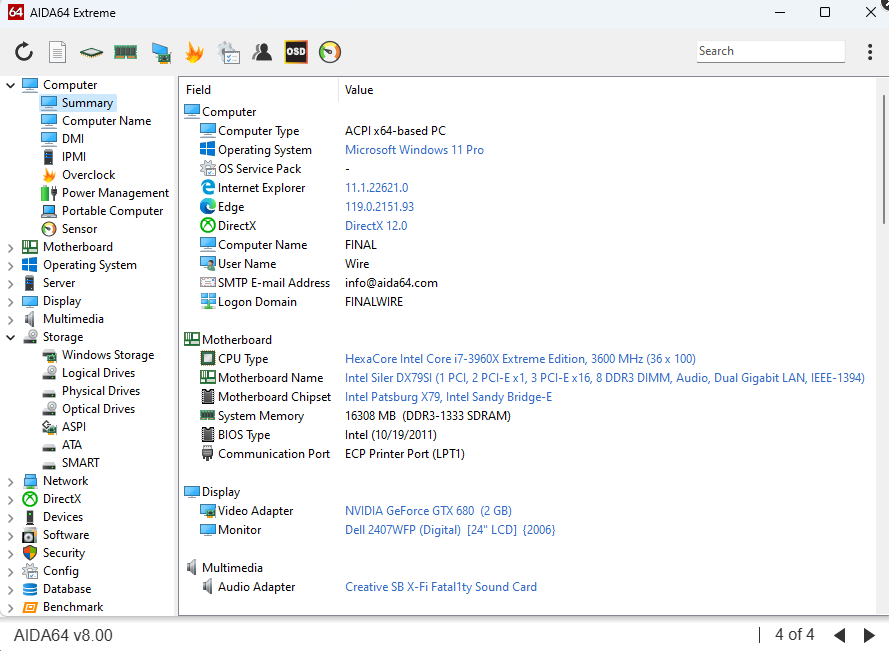Click the Refresh toolbar icon
Screen dimensions: 889x651
click(24, 52)
